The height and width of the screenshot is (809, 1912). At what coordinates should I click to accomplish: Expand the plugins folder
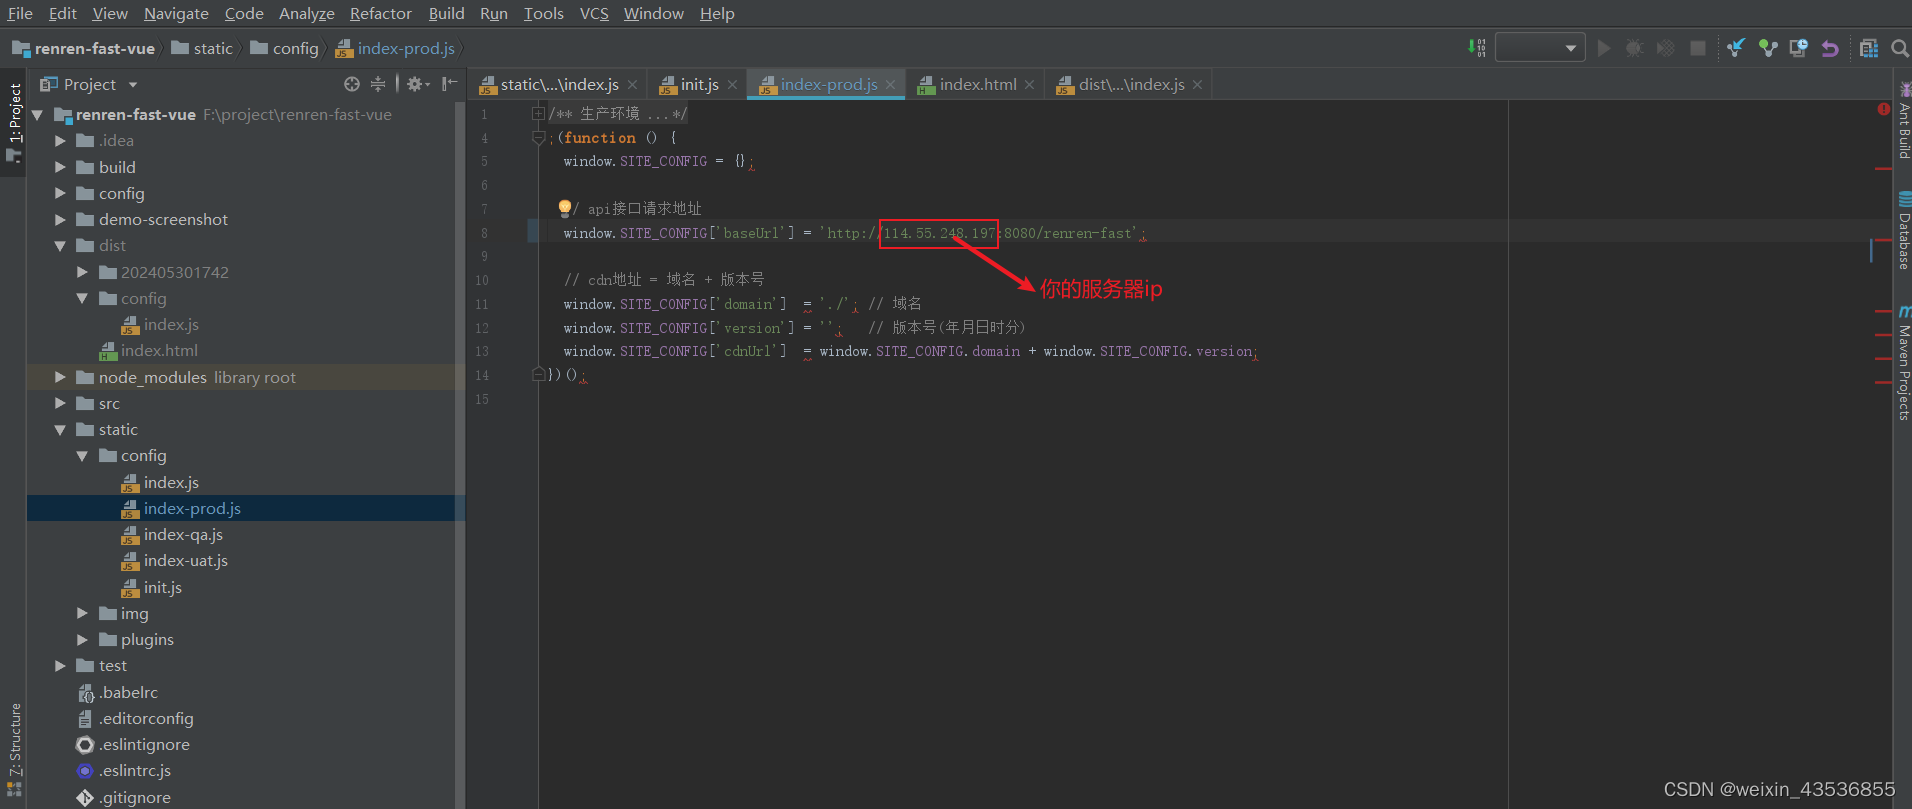tap(82, 639)
